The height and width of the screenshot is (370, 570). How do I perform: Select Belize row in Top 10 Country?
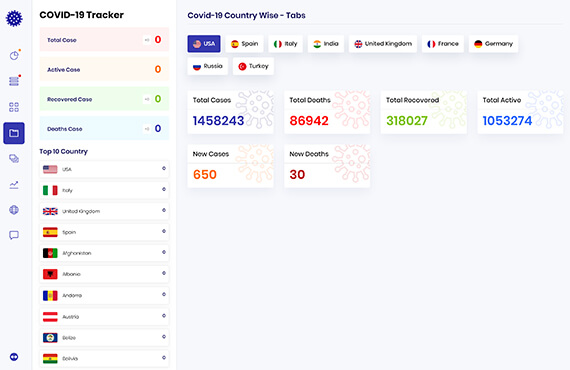[104, 338]
